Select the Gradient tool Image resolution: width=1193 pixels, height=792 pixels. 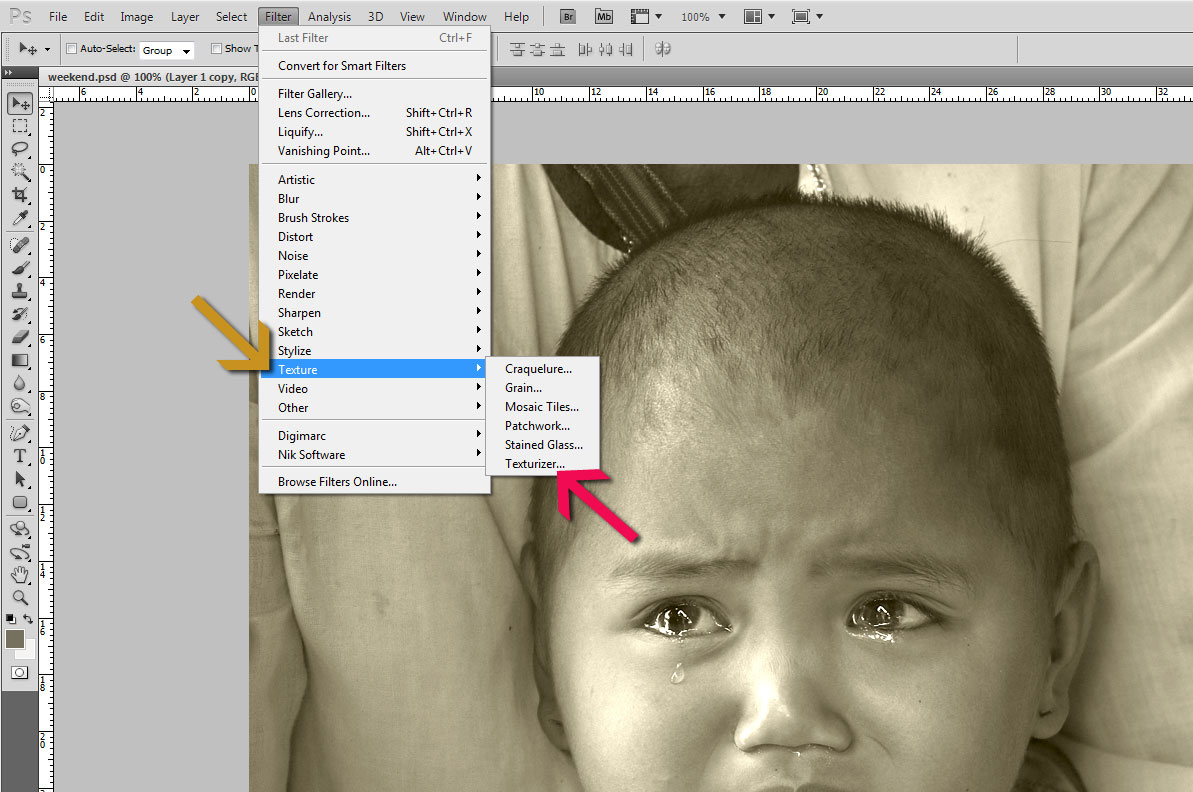(x=19, y=360)
